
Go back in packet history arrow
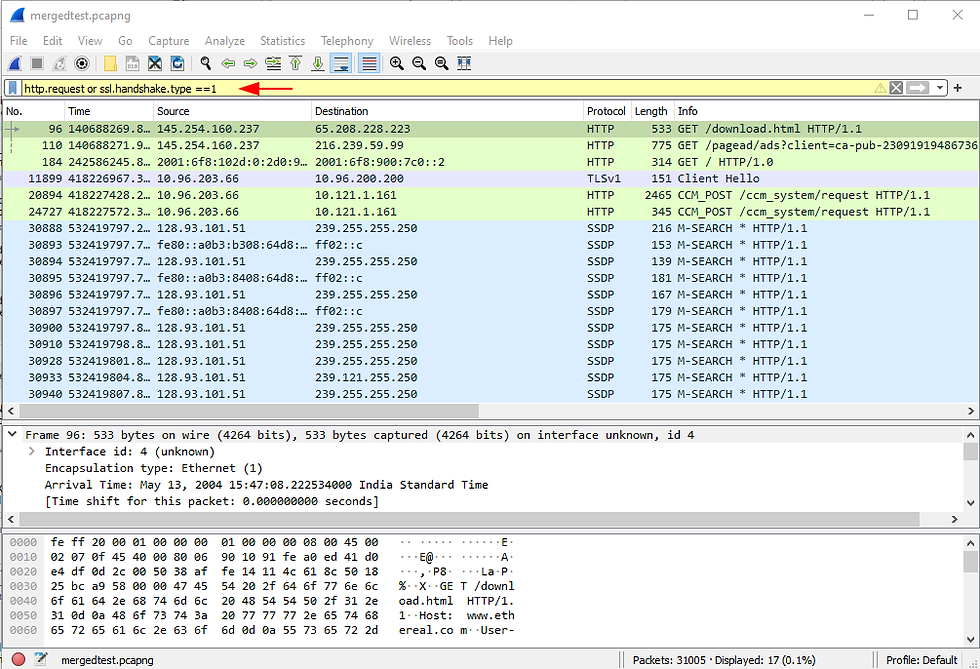pos(228,63)
